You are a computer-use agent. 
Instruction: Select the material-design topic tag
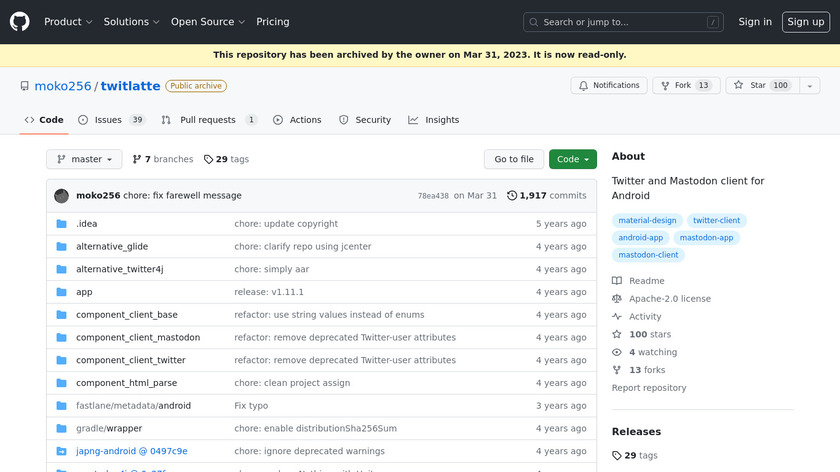point(647,221)
